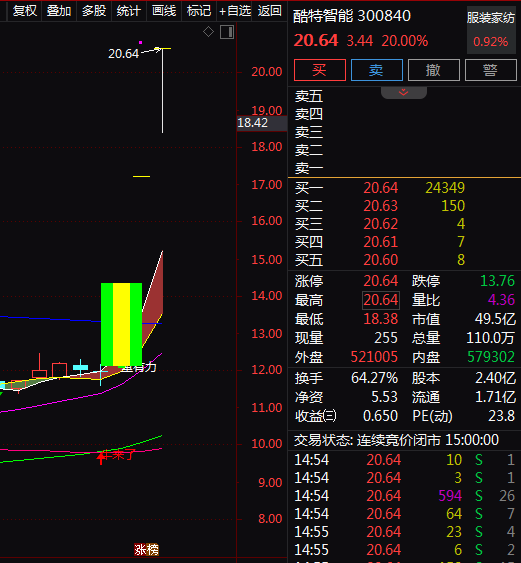The height and width of the screenshot is (563, 521).
Task: Select the 14:54 trade with 594 volume
Action: pyautogui.click(x=404, y=496)
